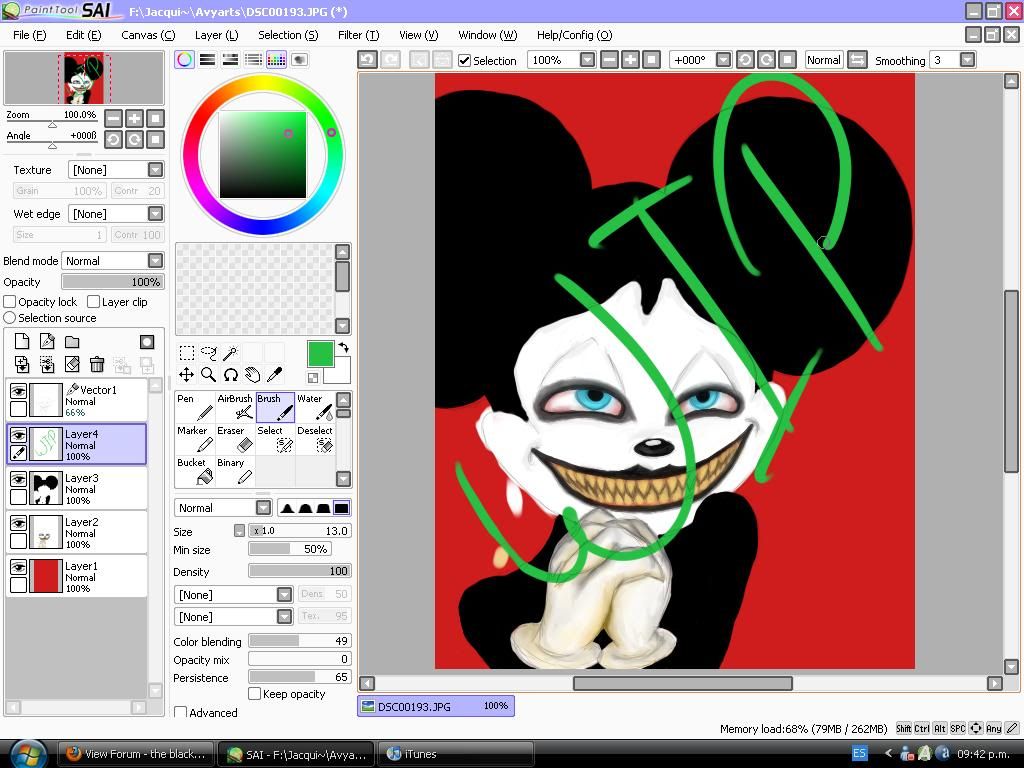Show the swatches panel

point(276,60)
